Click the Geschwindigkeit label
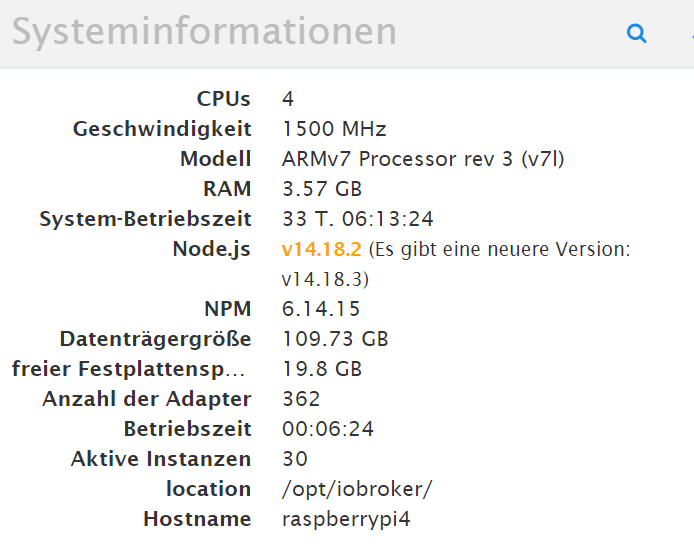 [x=162, y=129]
